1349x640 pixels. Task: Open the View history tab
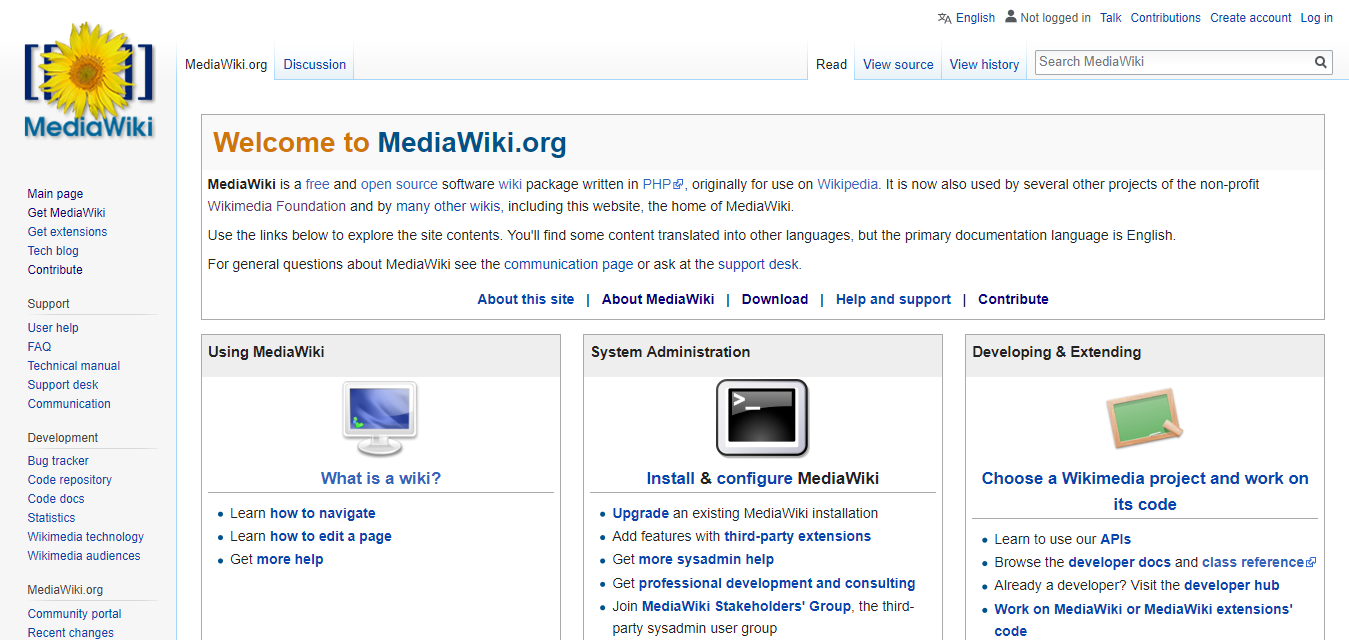click(984, 64)
